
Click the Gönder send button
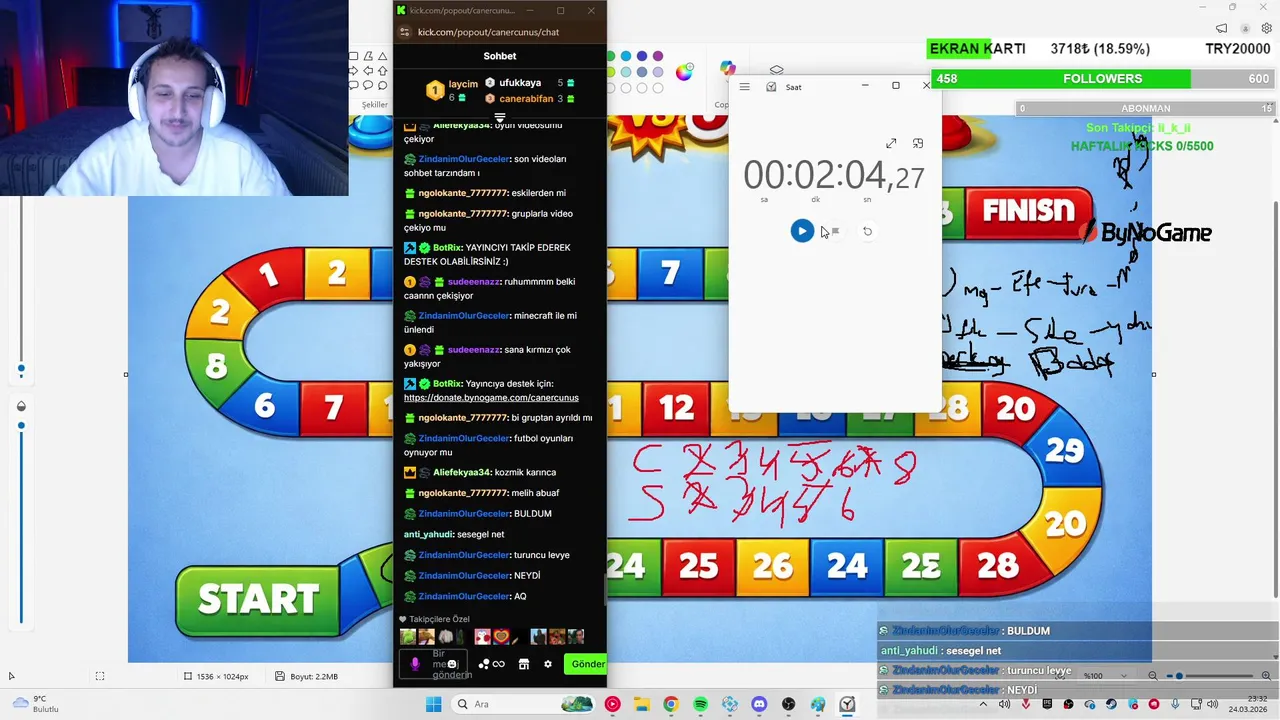[587, 664]
